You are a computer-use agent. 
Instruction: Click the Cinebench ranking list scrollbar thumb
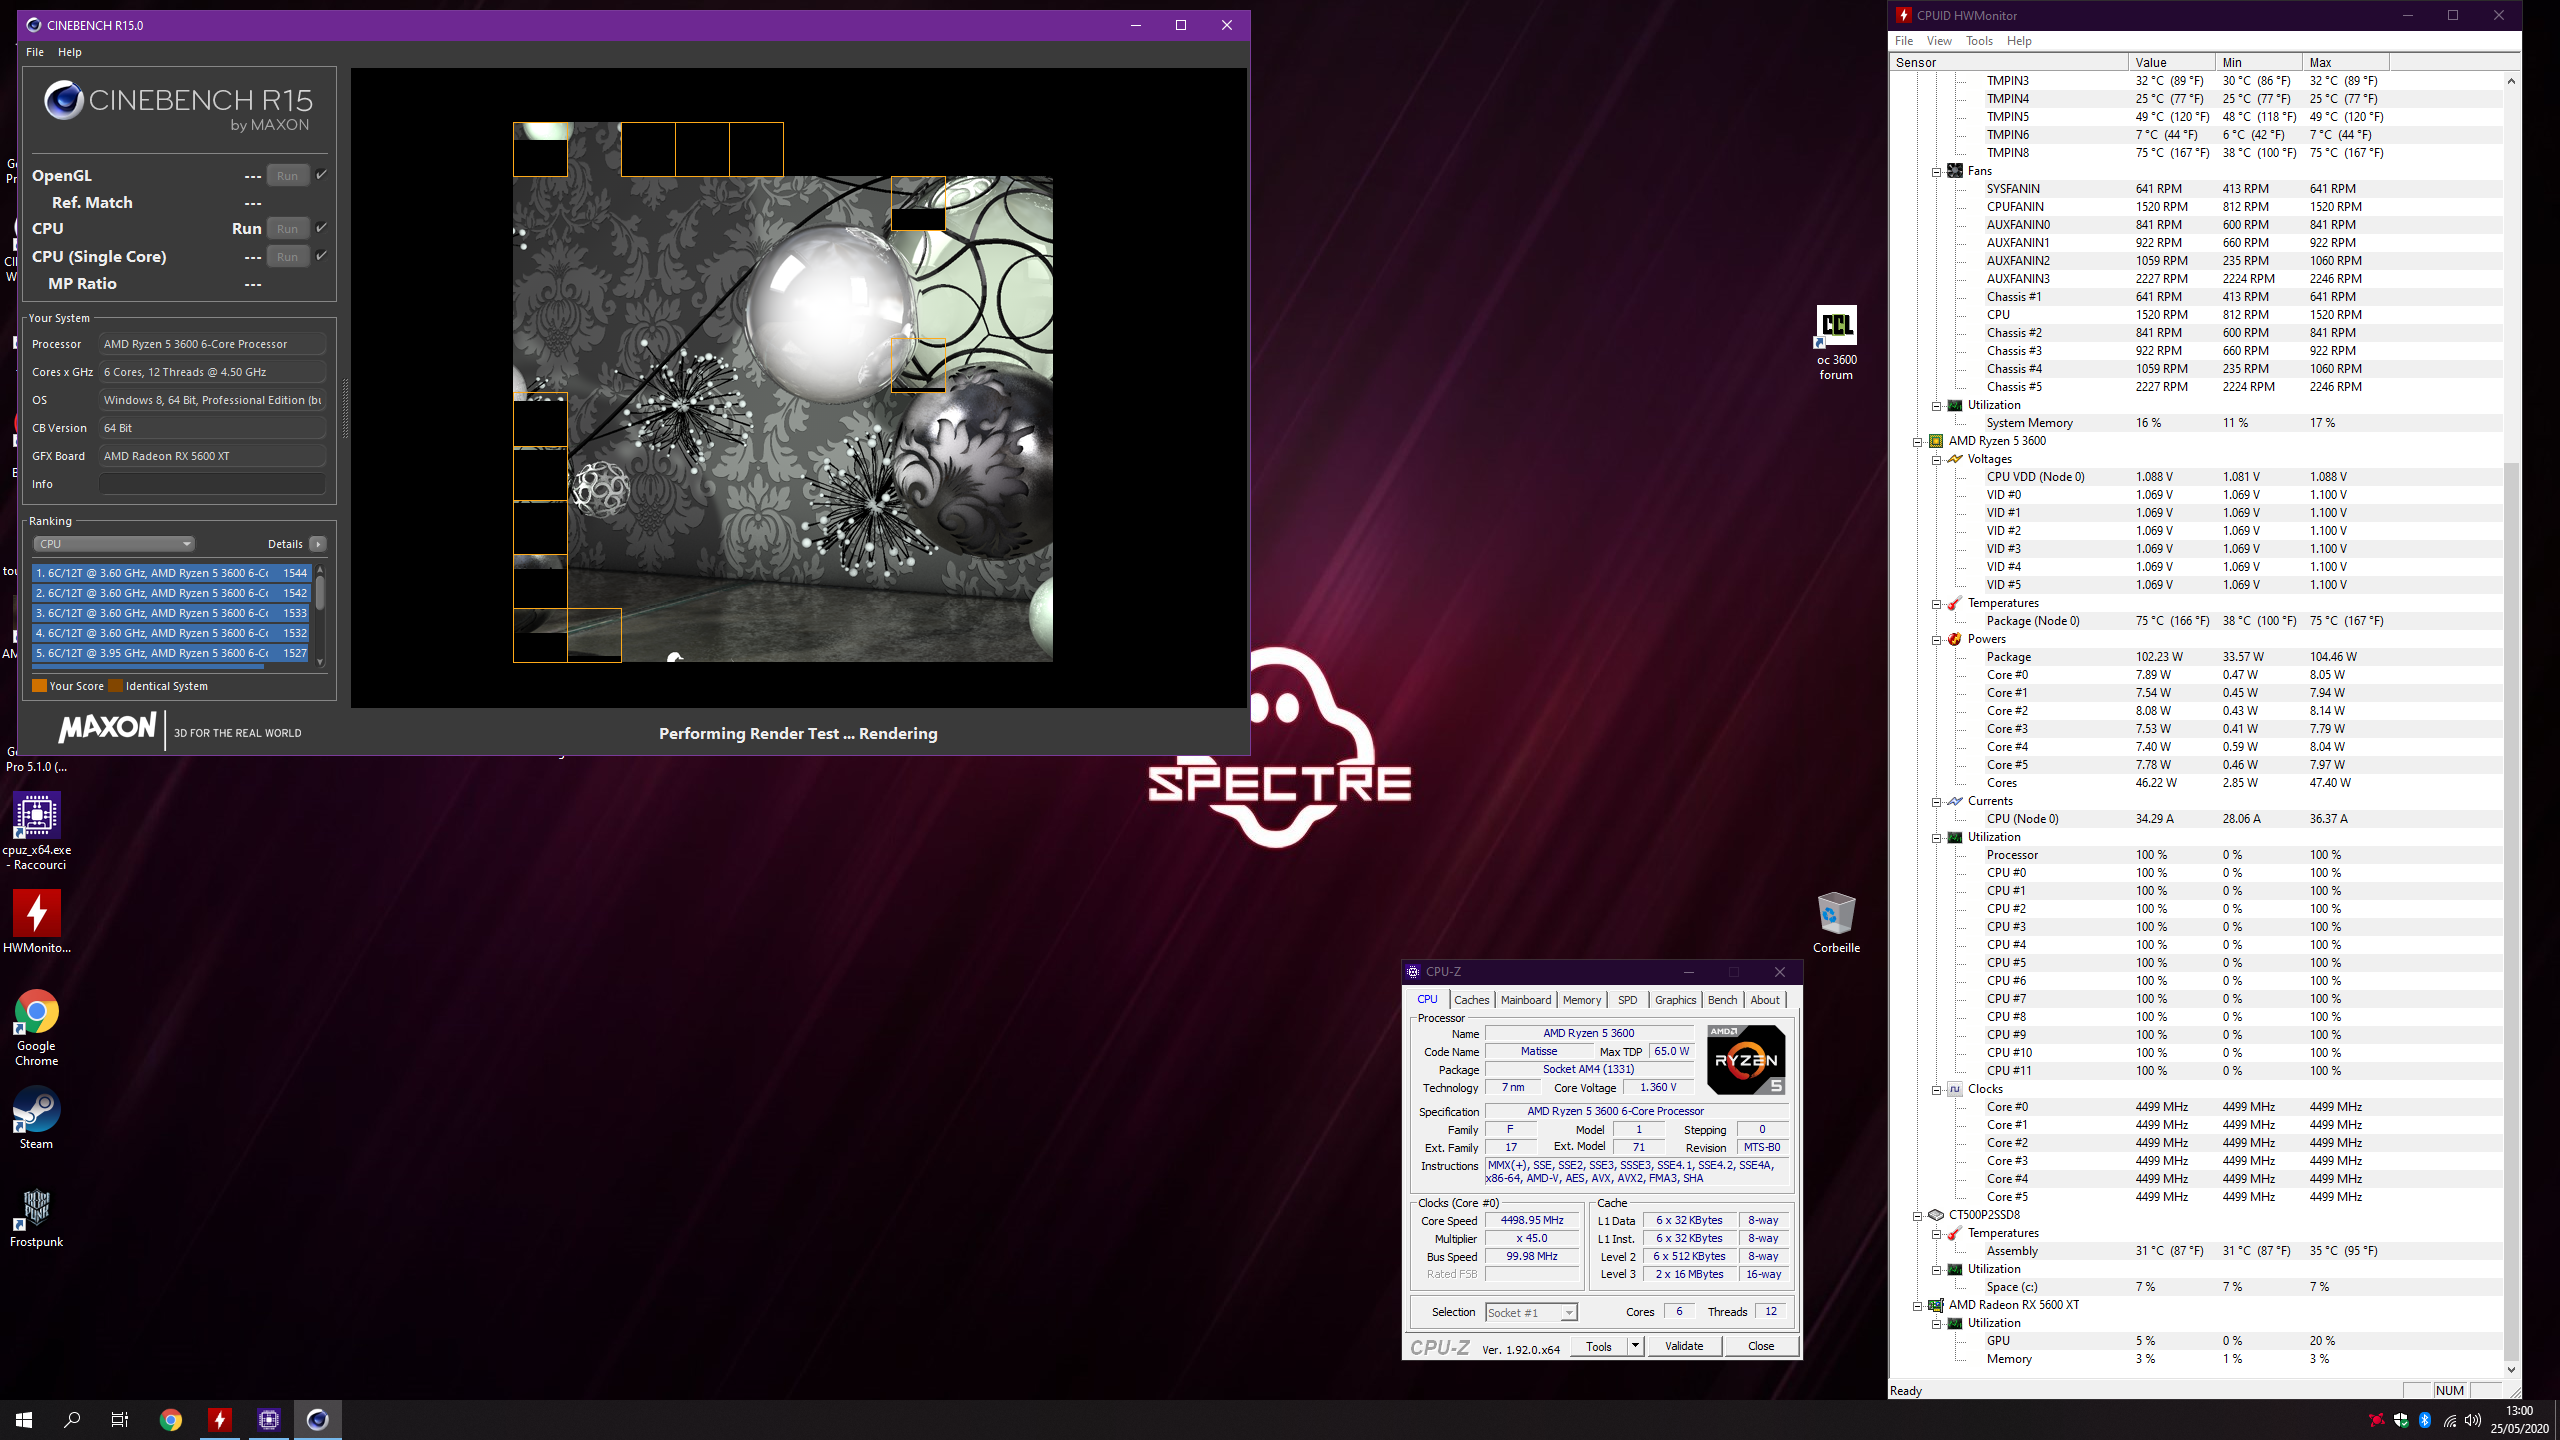click(320, 594)
